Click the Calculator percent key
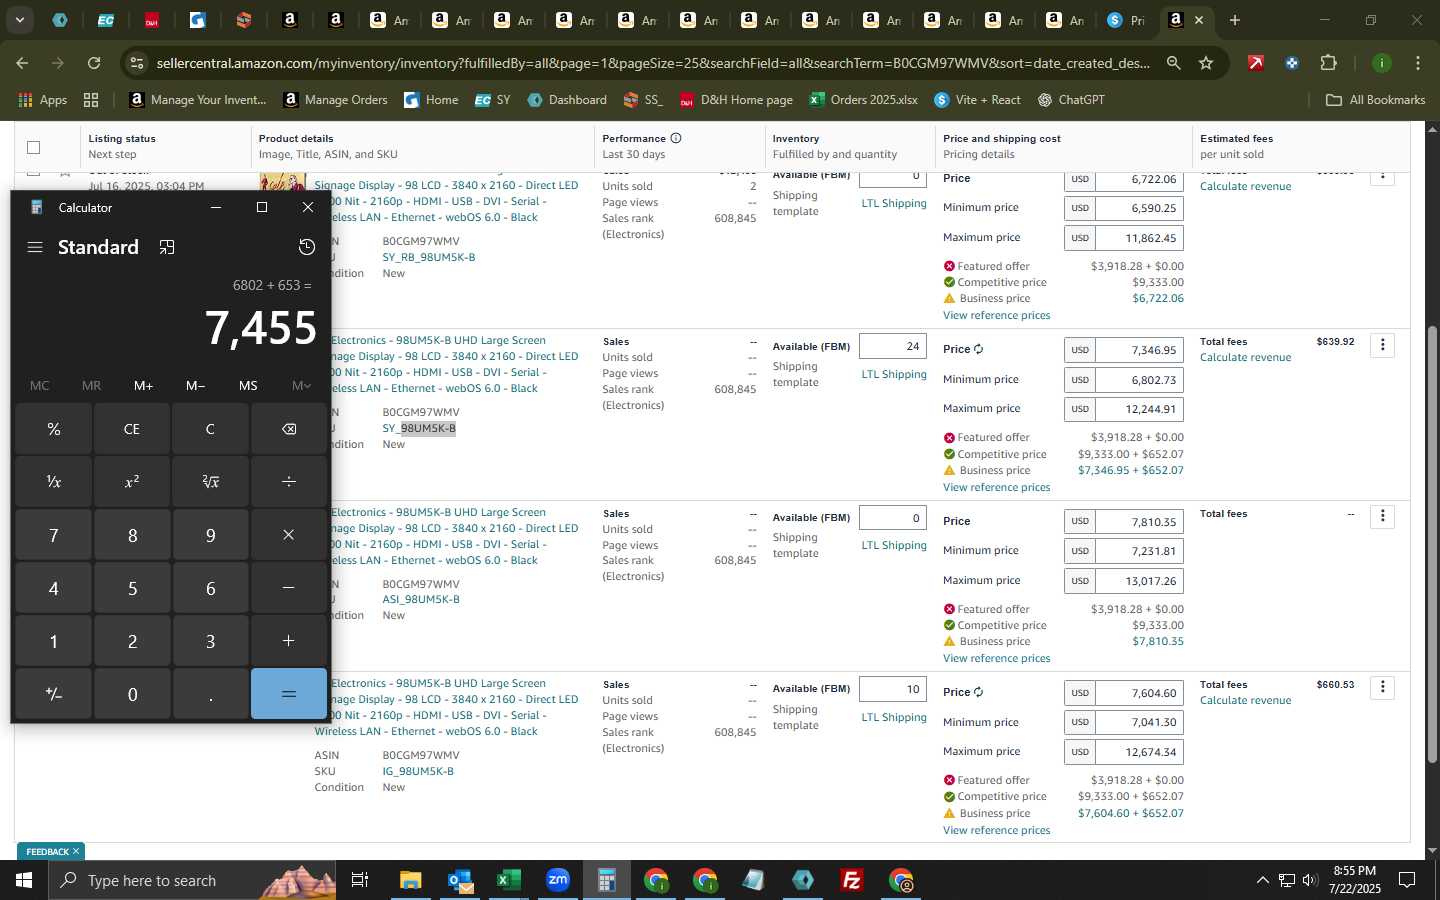Screen dimensions: 1440x900 [x=54, y=429]
